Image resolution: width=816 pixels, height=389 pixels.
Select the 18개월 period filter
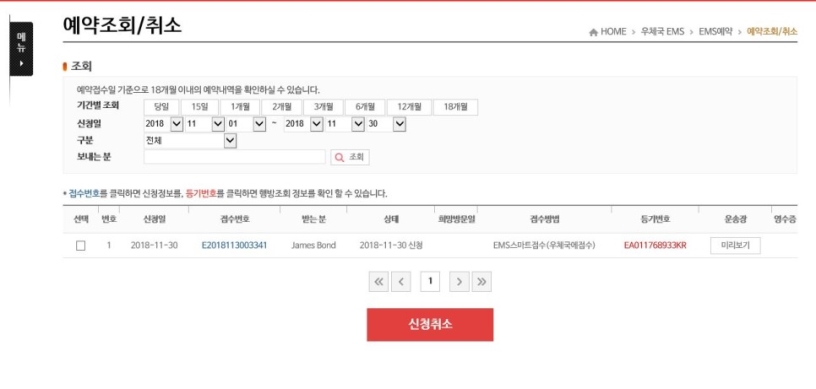pyautogui.click(x=455, y=107)
